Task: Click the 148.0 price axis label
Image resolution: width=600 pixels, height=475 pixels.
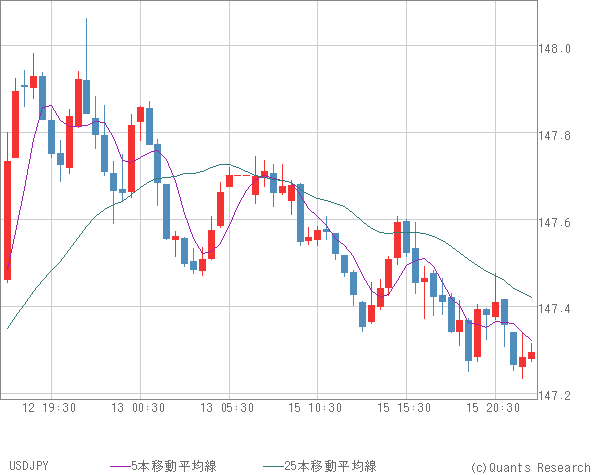Action: 554,49
